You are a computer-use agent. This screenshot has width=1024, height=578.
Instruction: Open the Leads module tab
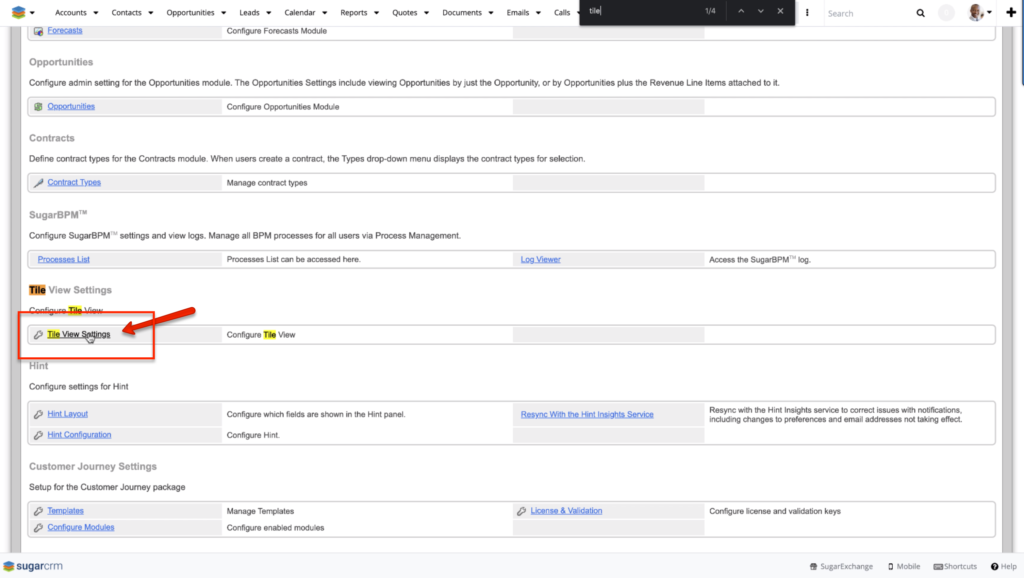click(x=249, y=12)
